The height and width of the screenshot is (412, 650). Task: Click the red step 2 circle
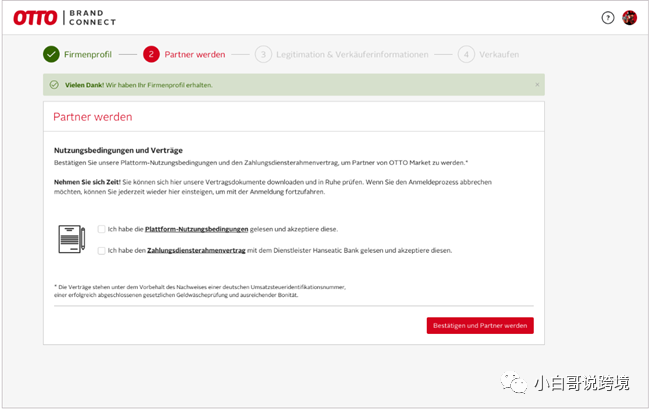click(x=151, y=54)
